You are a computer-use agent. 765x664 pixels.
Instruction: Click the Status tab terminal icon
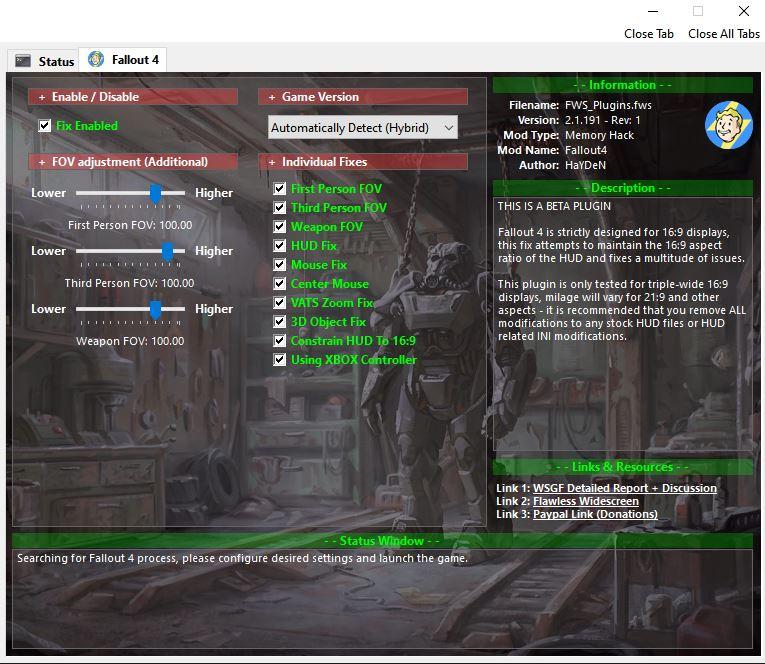click(x=22, y=61)
